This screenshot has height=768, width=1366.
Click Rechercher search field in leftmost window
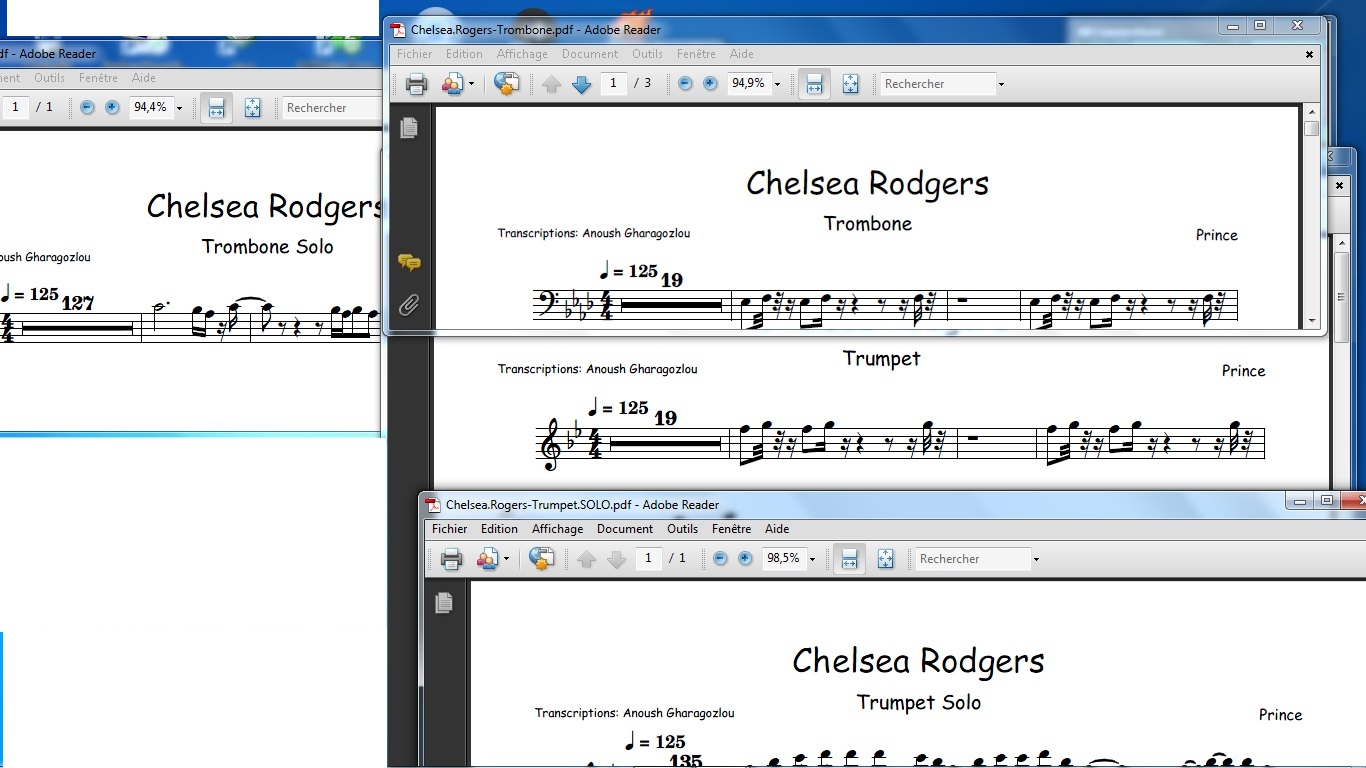coord(332,108)
